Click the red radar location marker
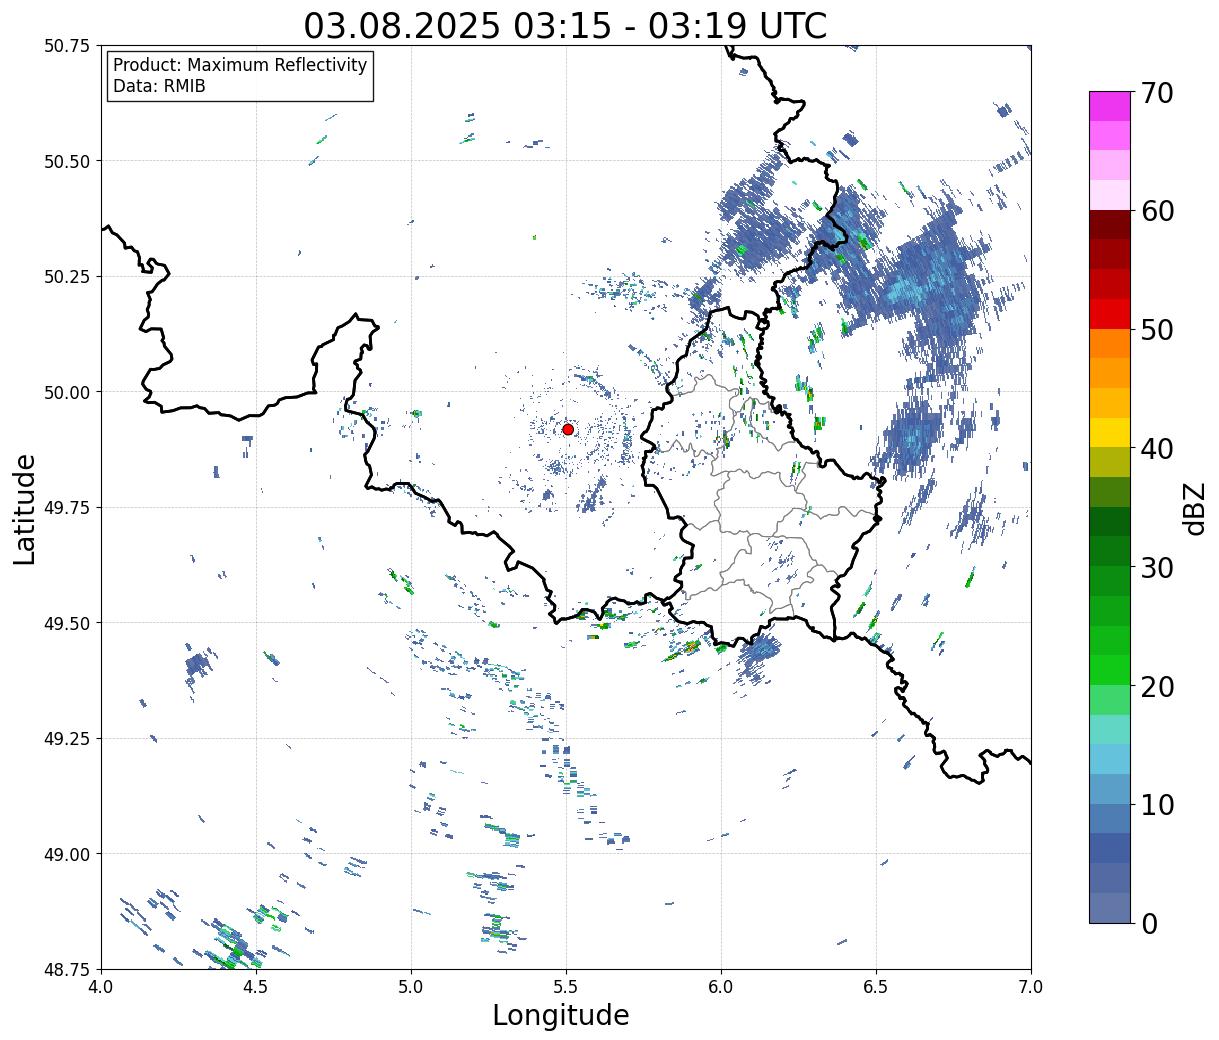 click(x=568, y=429)
